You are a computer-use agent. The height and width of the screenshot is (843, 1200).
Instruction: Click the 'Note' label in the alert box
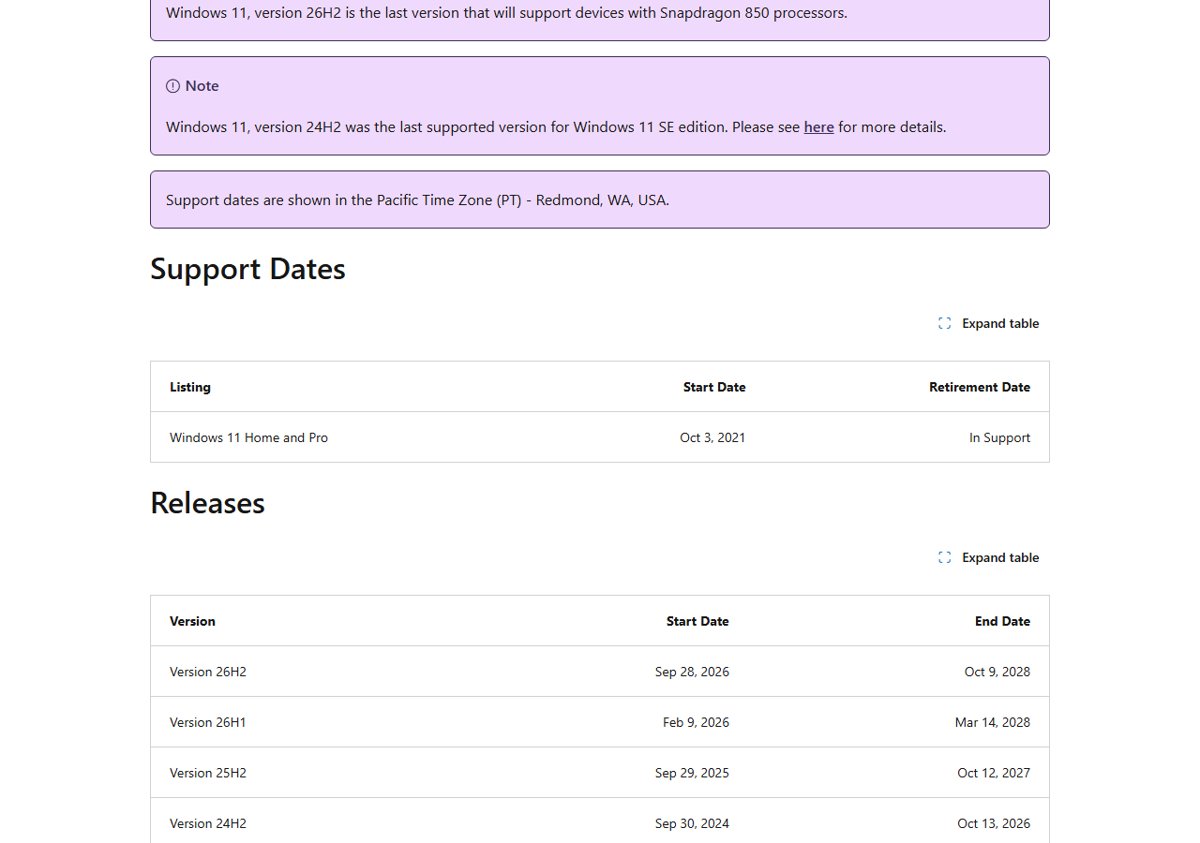[x=202, y=86]
